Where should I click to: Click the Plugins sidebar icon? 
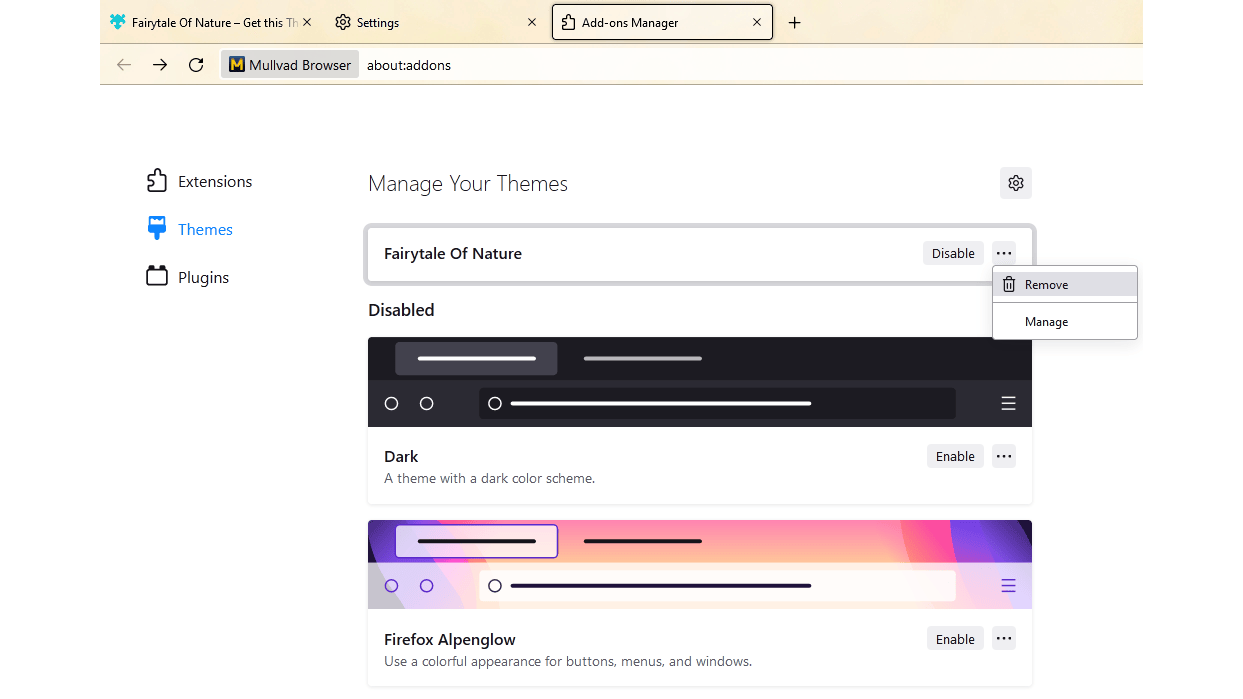pyautogui.click(x=157, y=277)
